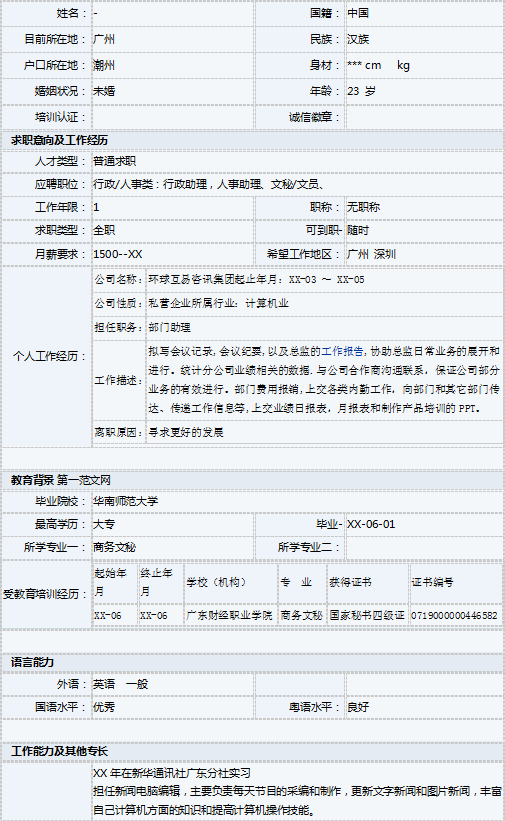Click the 工作报告 hyperlink

tap(342, 351)
